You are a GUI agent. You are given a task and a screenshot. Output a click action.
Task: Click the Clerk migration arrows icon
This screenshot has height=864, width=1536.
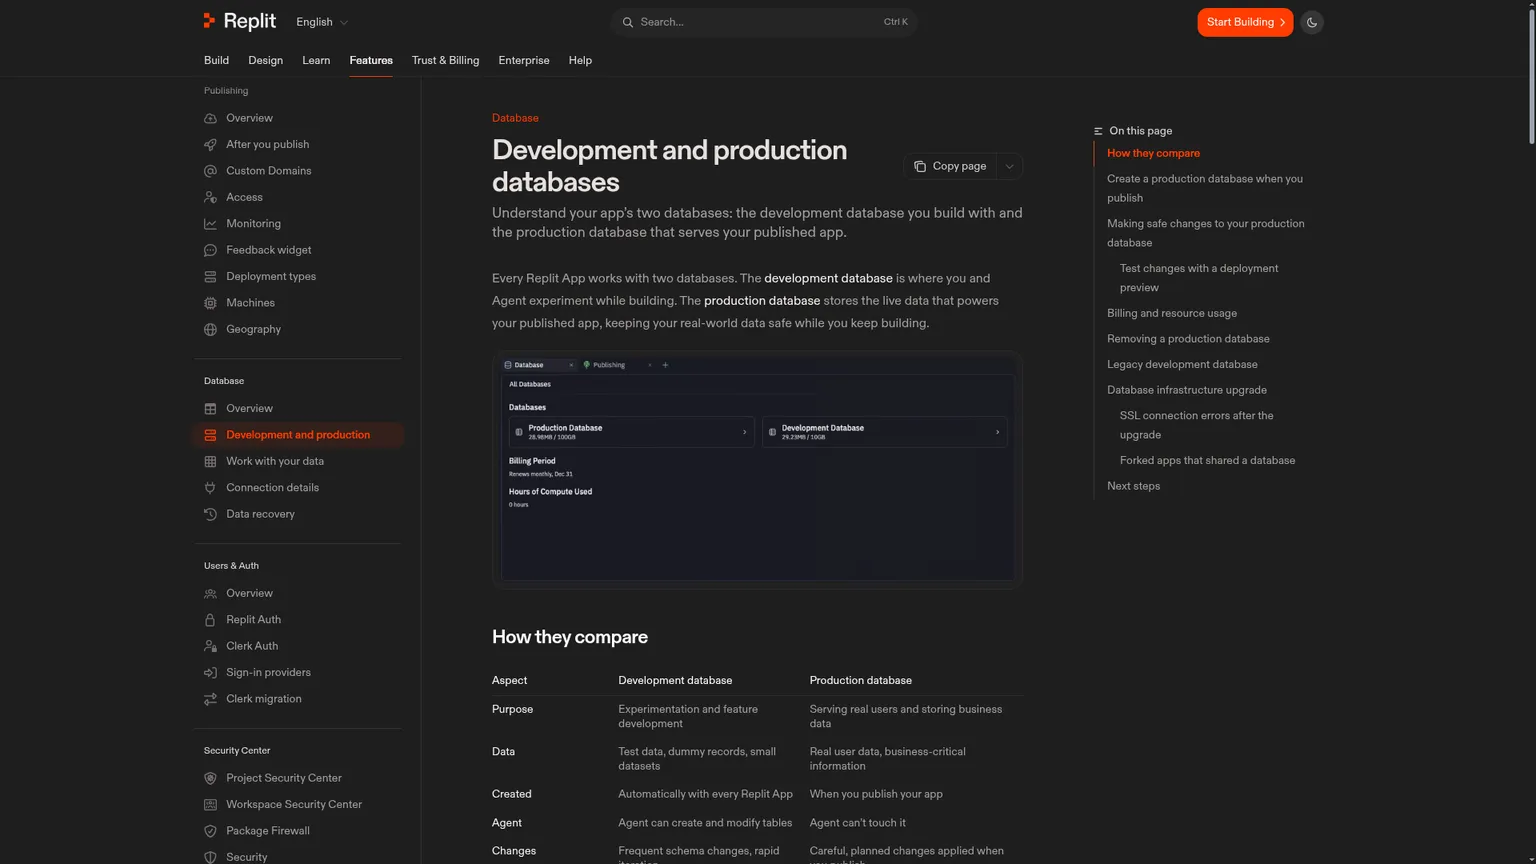[x=210, y=699]
